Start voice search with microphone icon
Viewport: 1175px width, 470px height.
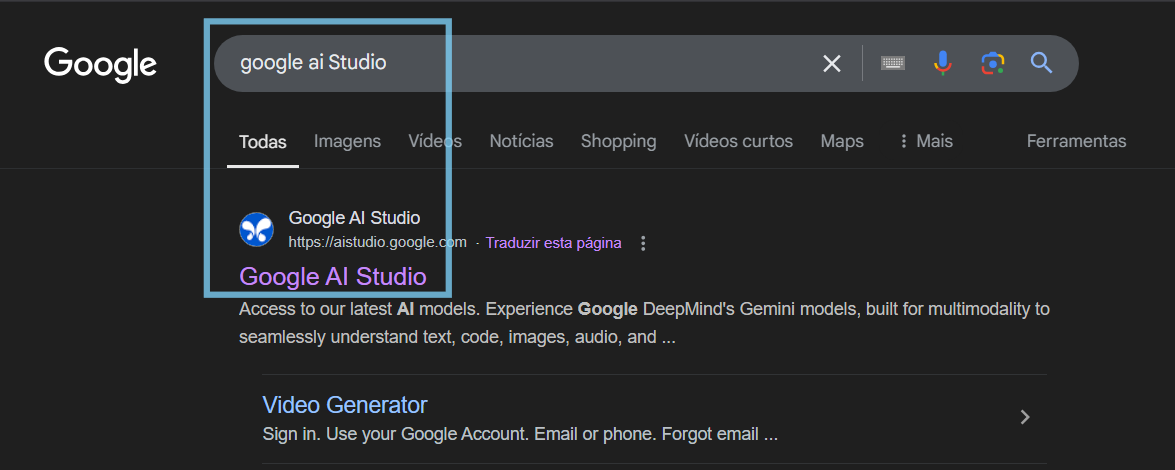point(943,63)
